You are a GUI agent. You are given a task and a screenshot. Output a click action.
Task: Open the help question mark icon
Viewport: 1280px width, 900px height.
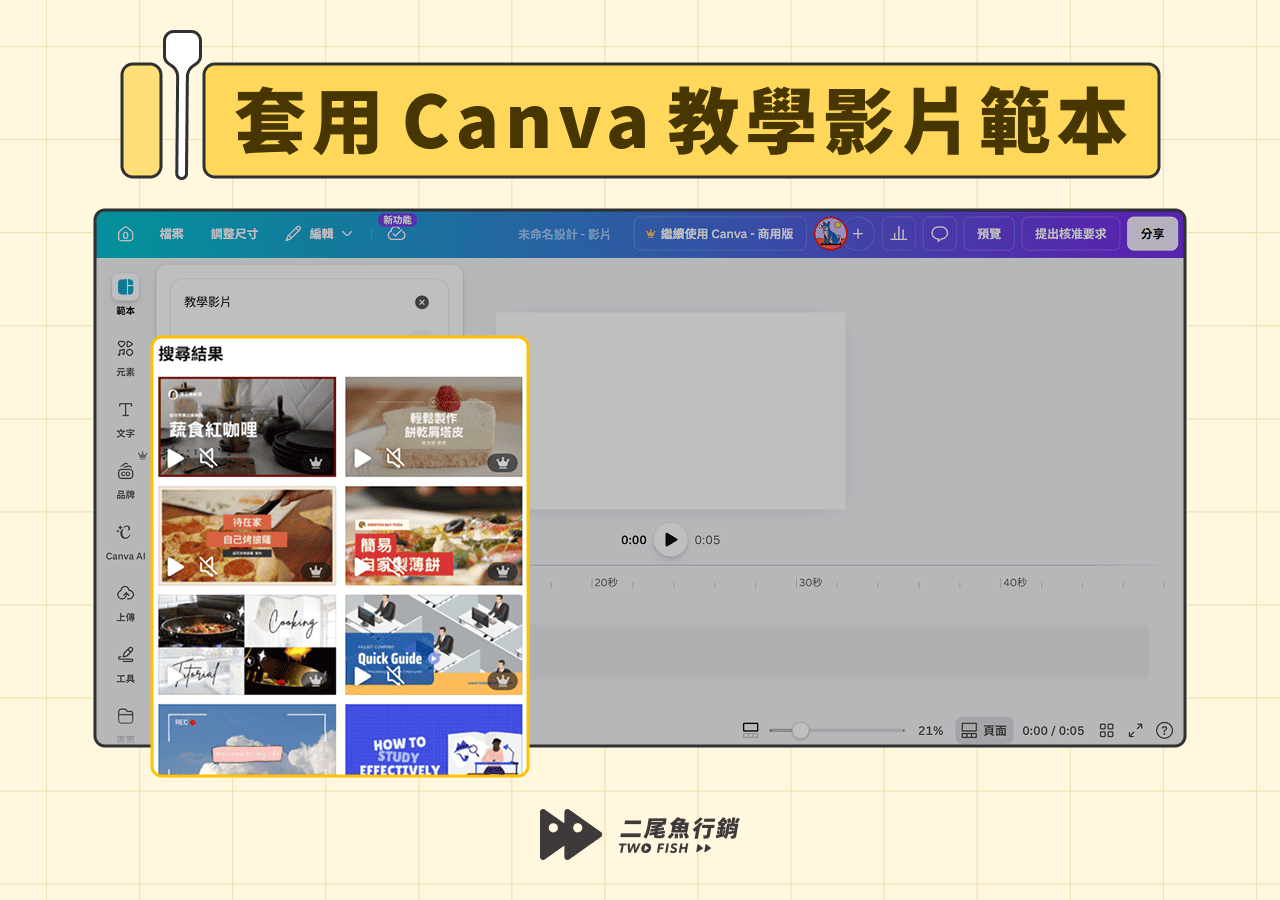1164,731
